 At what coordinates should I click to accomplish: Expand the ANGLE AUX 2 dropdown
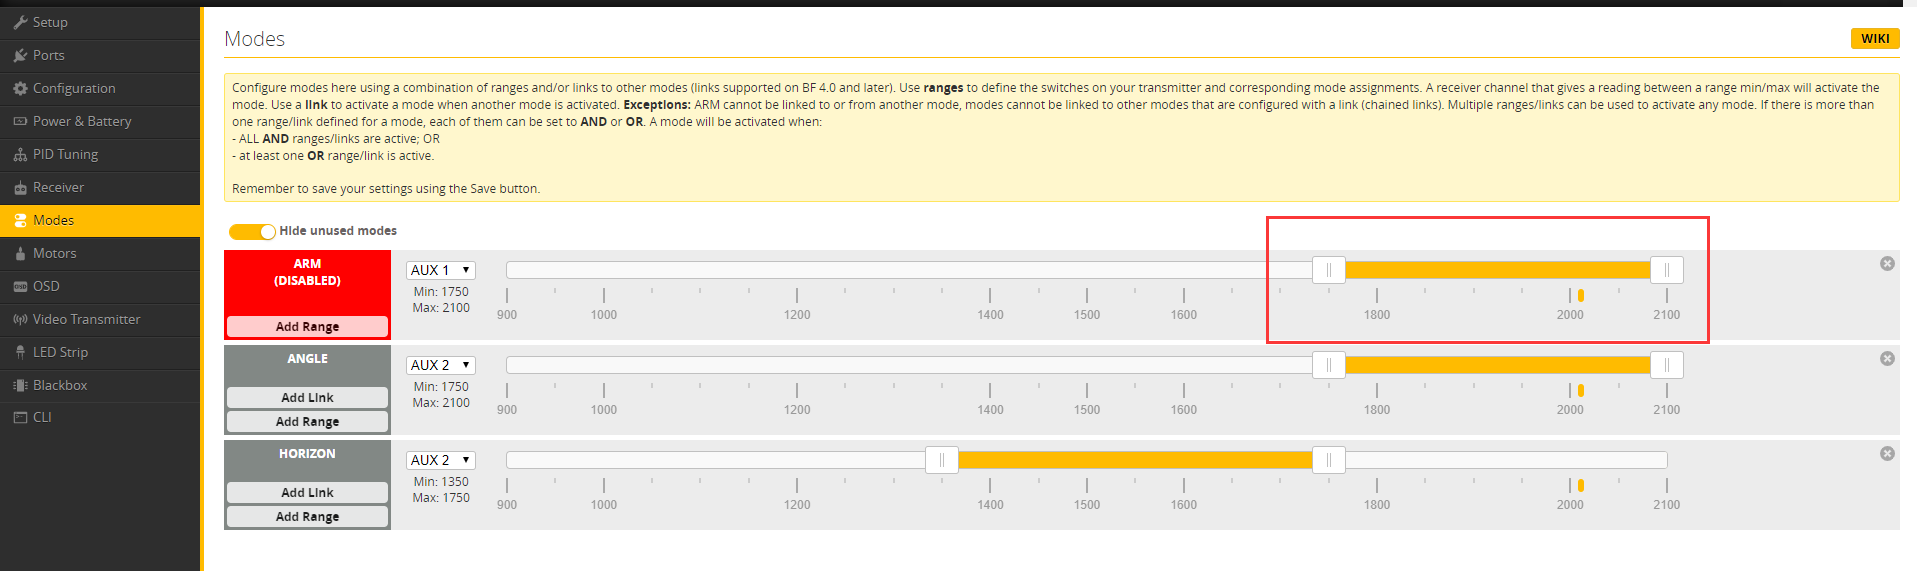[440, 365]
